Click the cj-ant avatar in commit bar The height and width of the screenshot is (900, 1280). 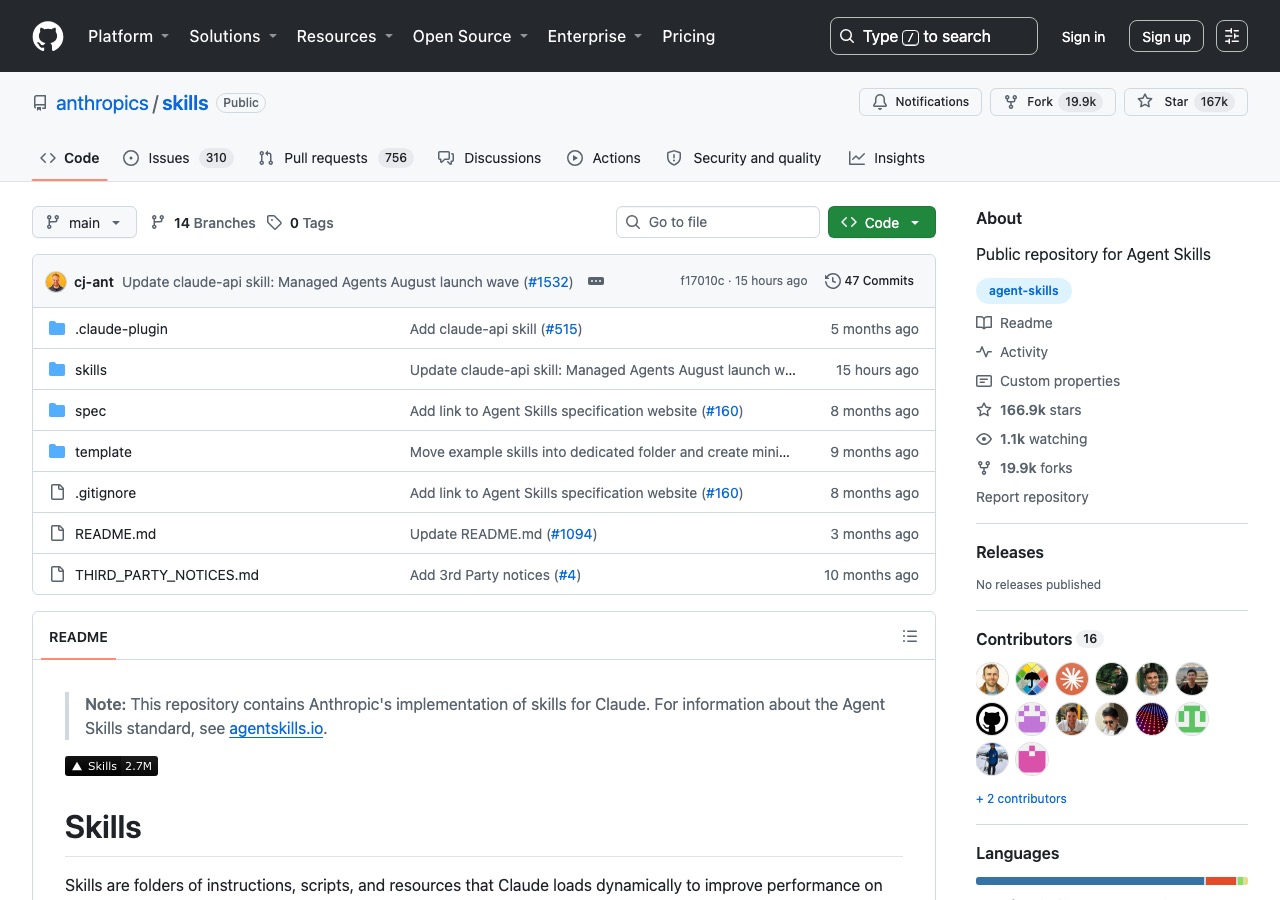click(x=56, y=281)
